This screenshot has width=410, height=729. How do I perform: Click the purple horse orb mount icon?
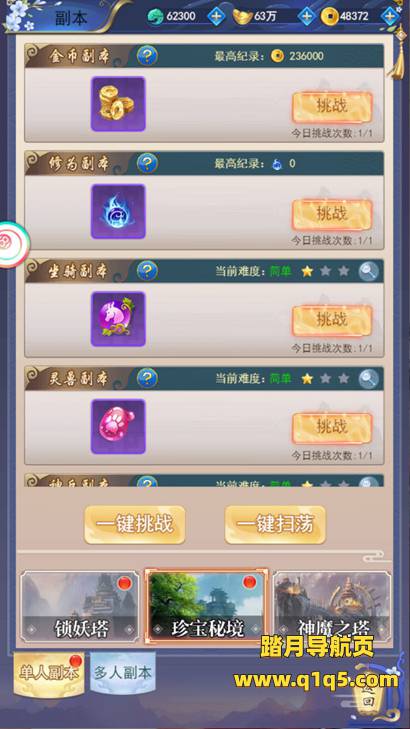click(x=118, y=319)
